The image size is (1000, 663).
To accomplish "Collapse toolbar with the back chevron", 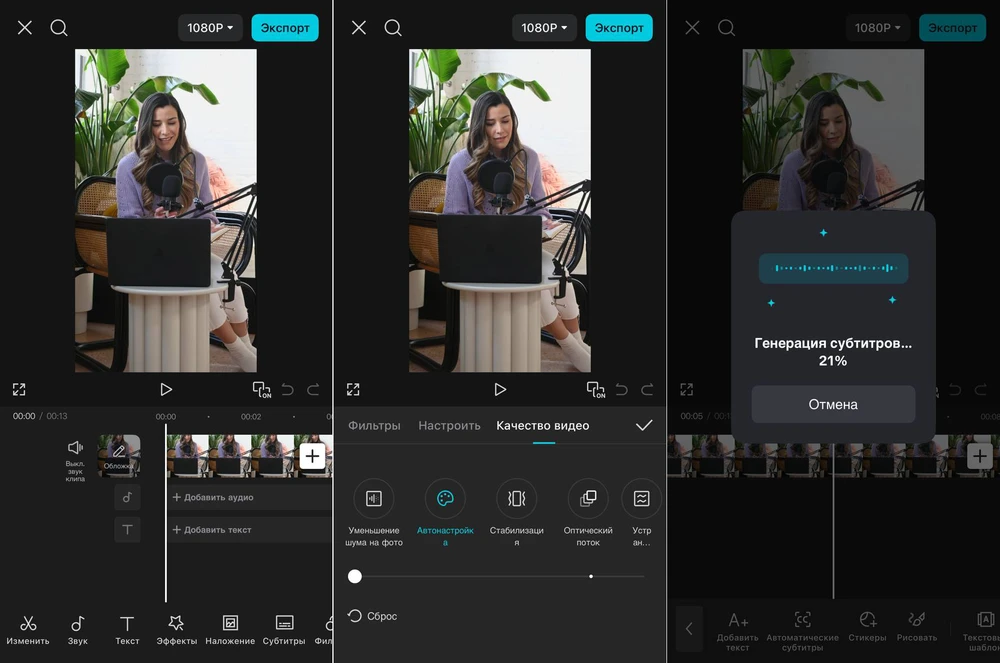I will click(688, 629).
